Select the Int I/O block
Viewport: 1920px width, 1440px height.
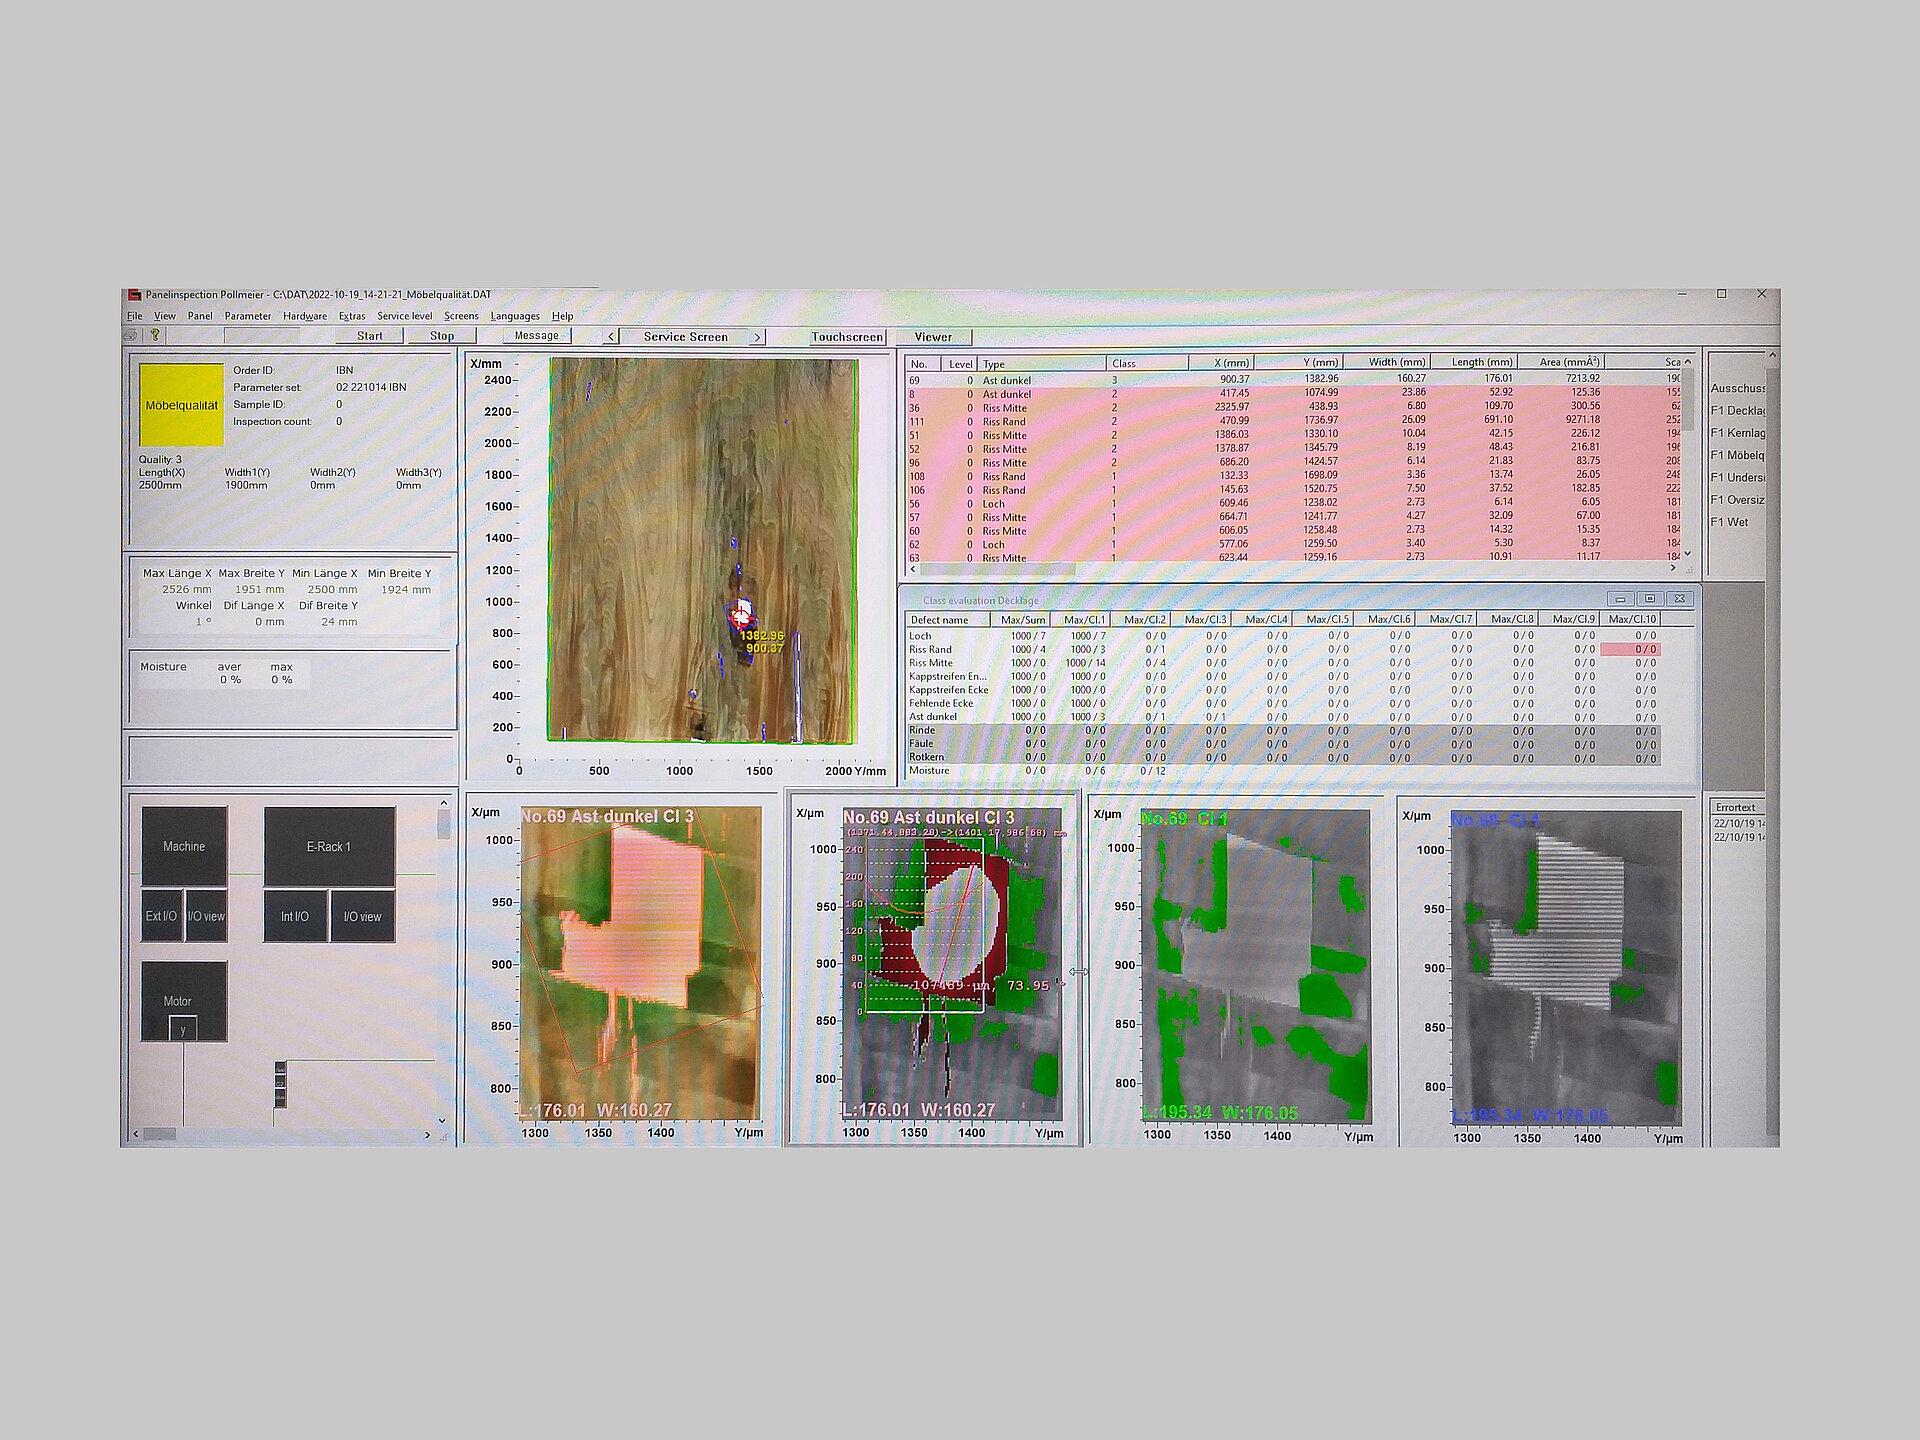[x=294, y=916]
